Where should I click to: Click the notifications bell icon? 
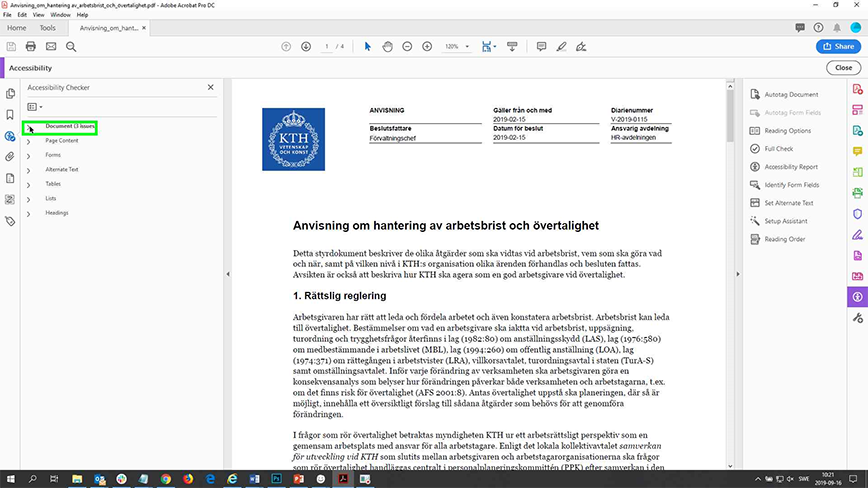tap(837, 28)
